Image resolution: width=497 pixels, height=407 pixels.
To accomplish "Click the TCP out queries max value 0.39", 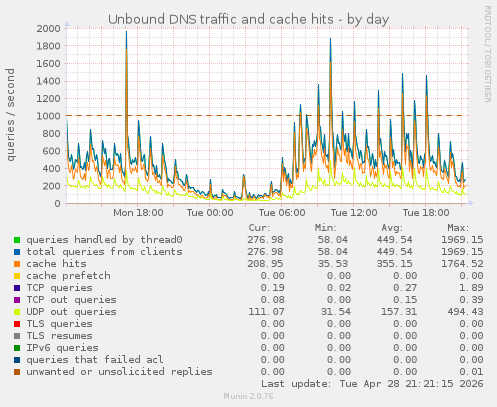I will tap(471, 300).
